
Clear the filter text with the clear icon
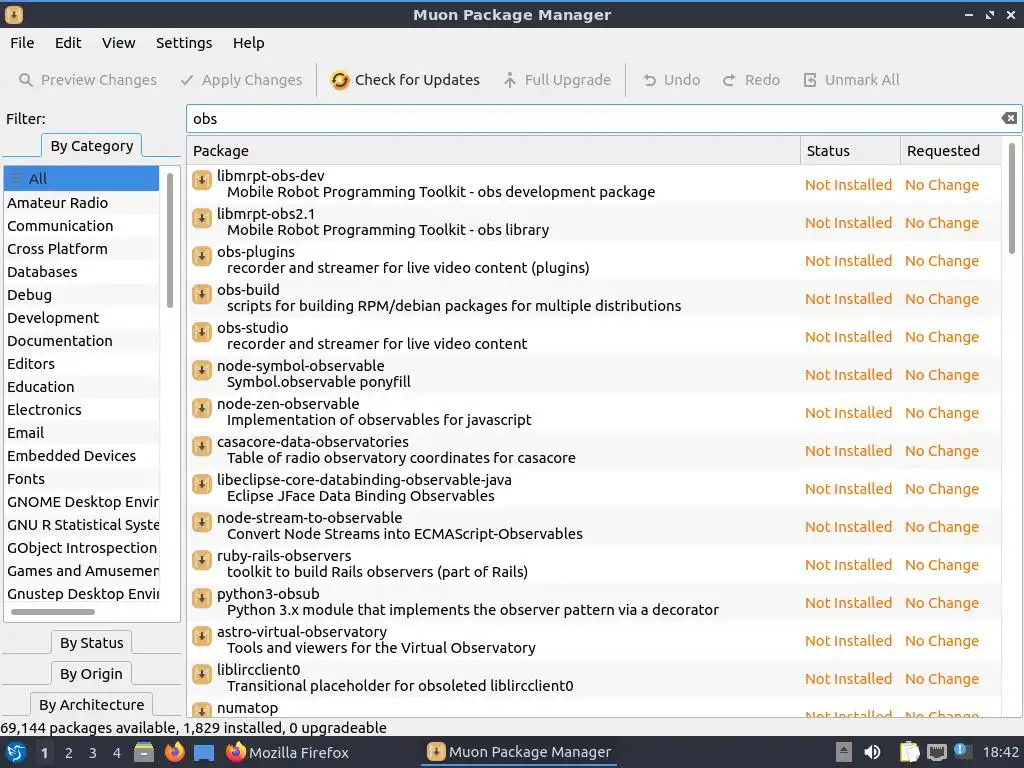(1009, 118)
